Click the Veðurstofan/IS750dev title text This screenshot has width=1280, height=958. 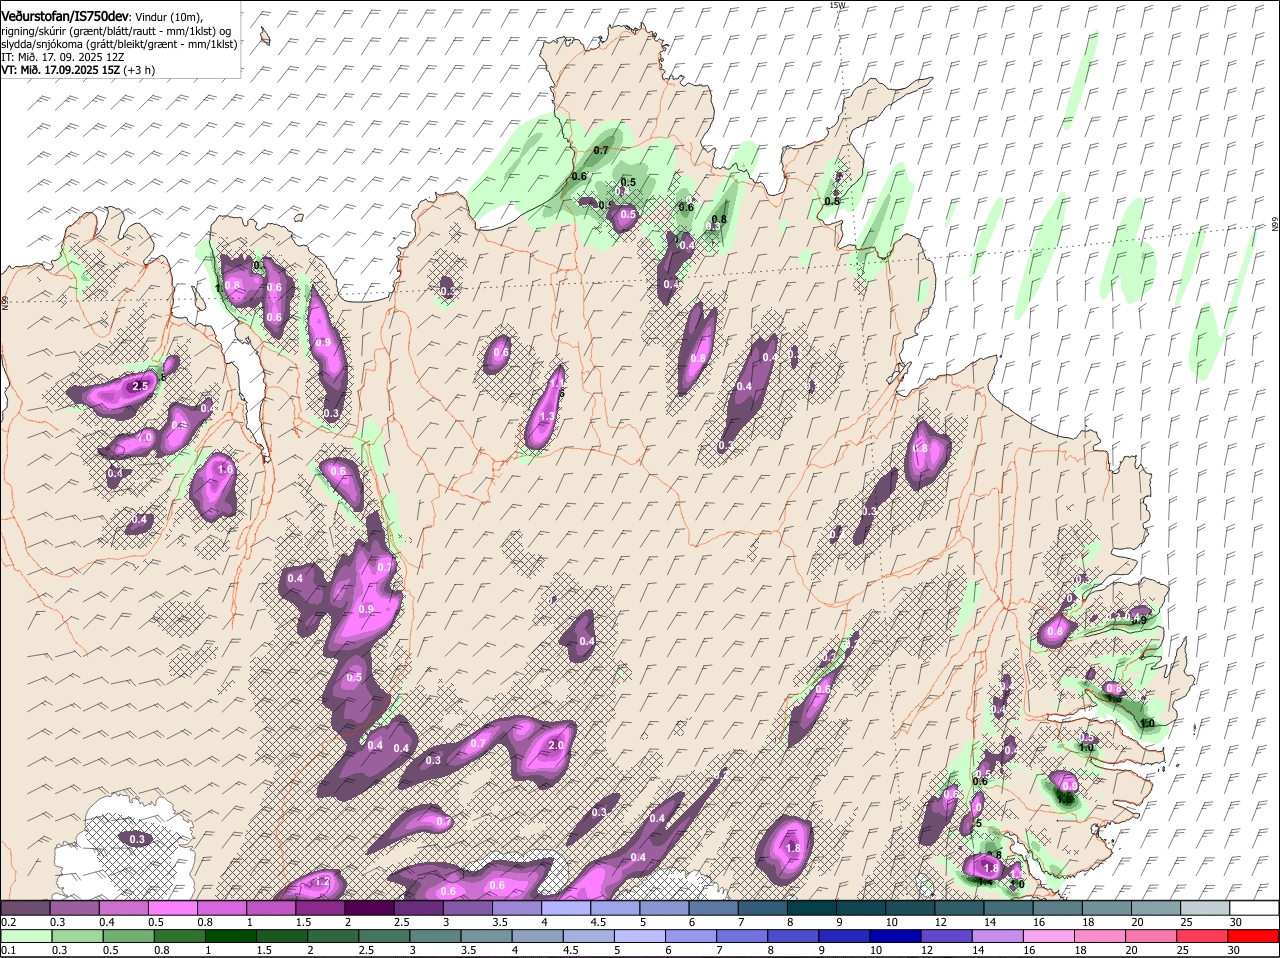pos(65,17)
